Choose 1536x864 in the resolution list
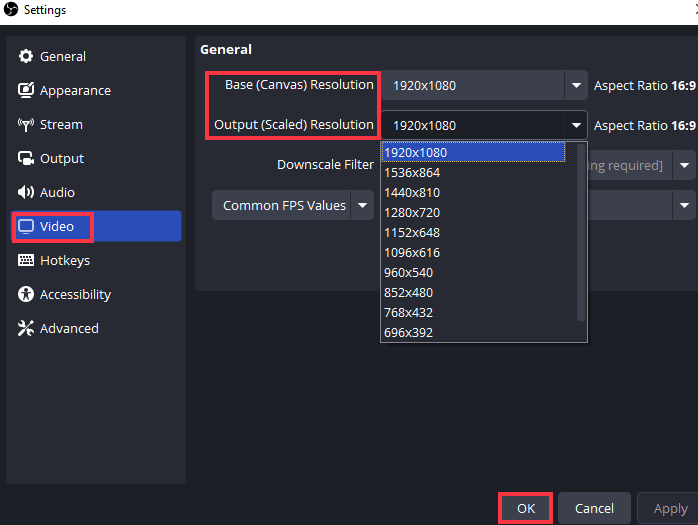The height and width of the screenshot is (525, 698). (411, 172)
